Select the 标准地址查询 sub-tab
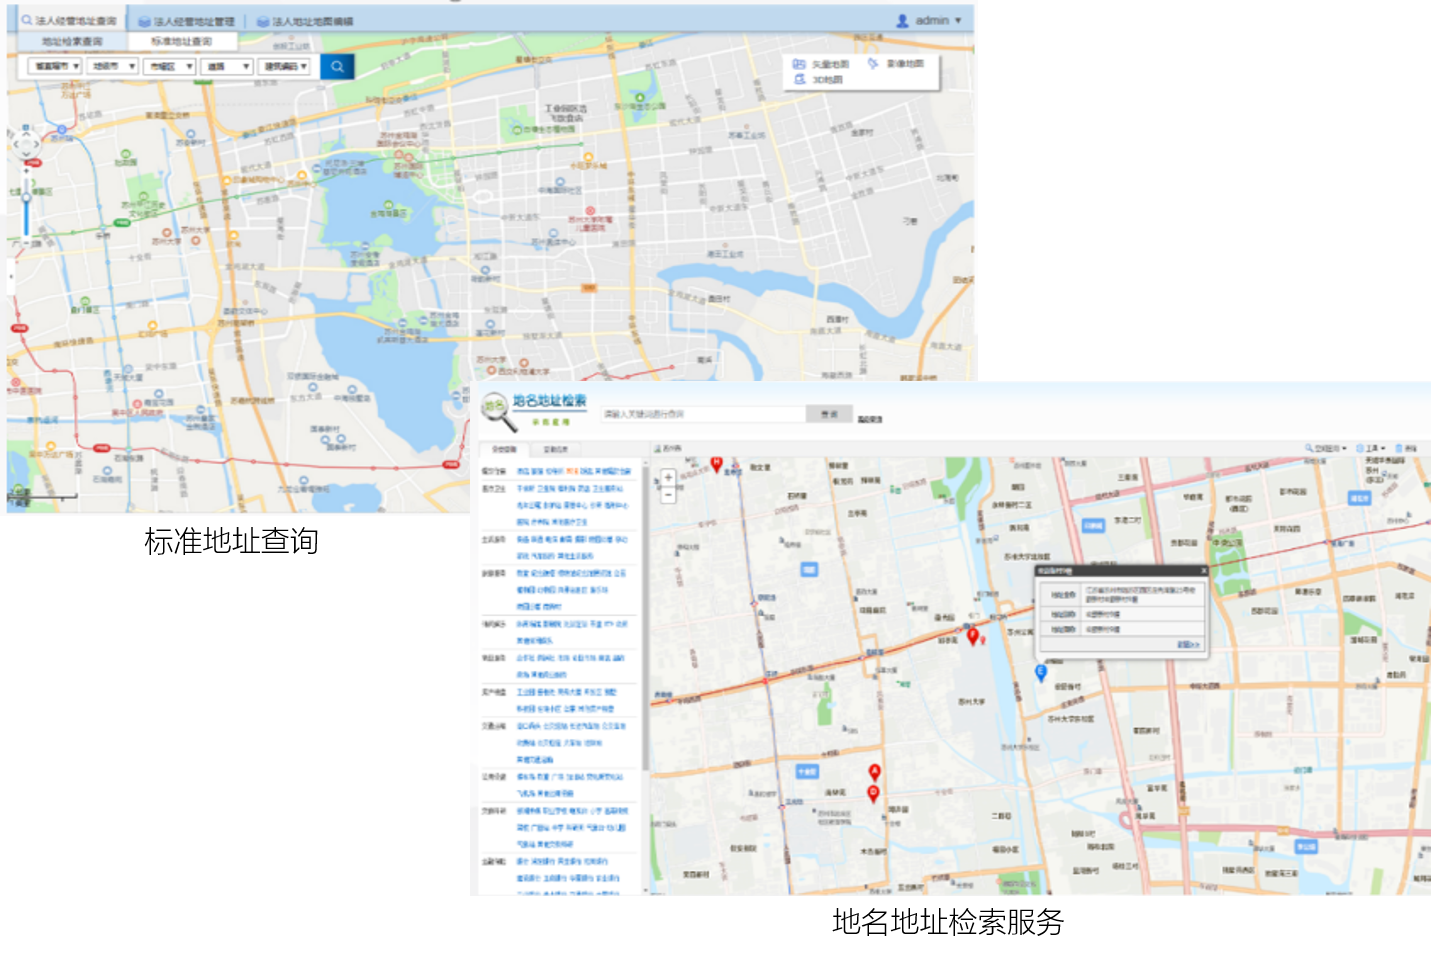The width and height of the screenshot is (1431, 957). (182, 41)
